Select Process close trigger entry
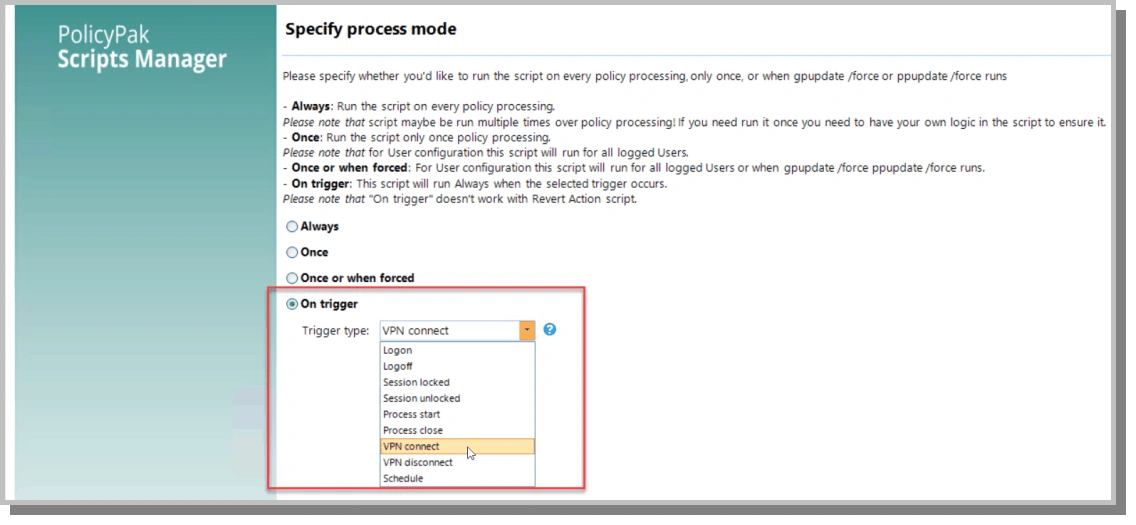Image resolution: width=1136 pixels, height=525 pixels. pyautogui.click(x=457, y=430)
